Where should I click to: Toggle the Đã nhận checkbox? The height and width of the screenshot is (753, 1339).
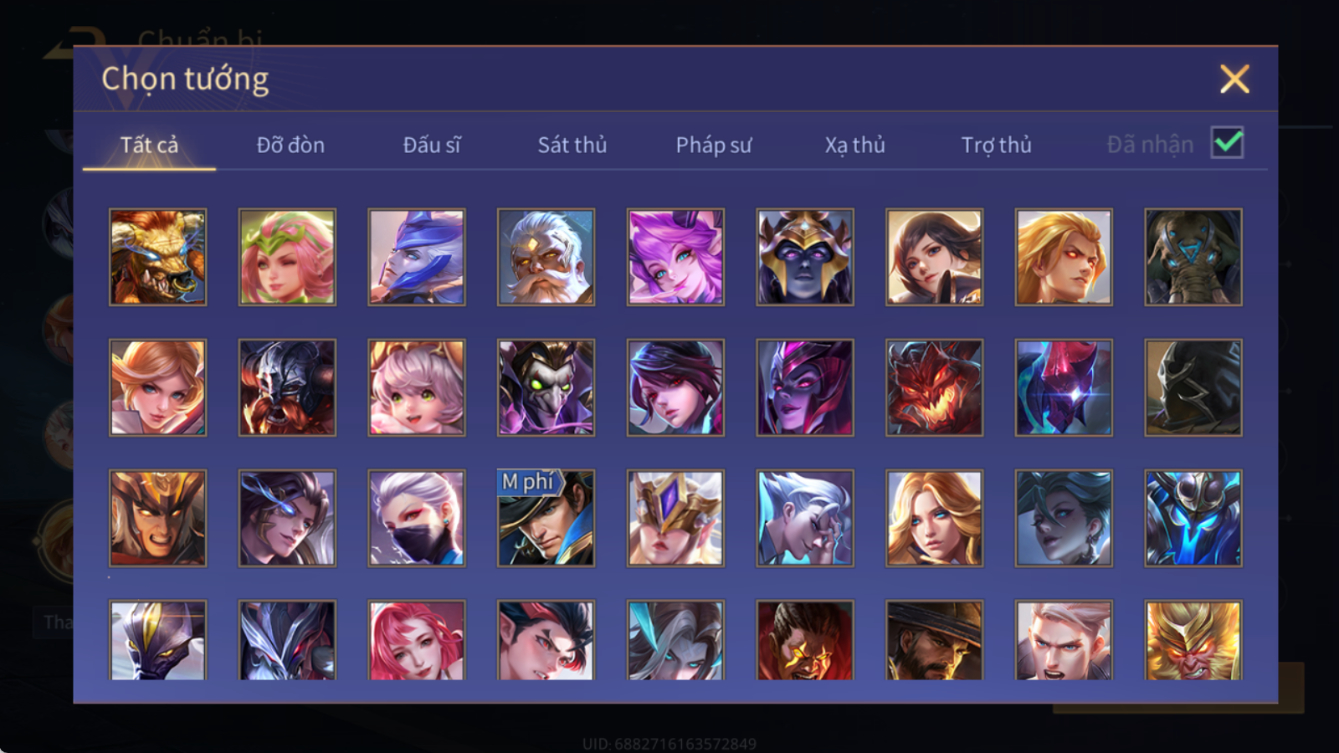(x=1228, y=143)
